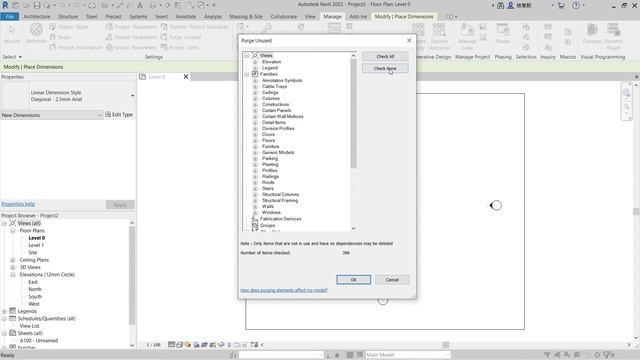
Task: Click the Revit application logo button
Action: pos(5,5)
